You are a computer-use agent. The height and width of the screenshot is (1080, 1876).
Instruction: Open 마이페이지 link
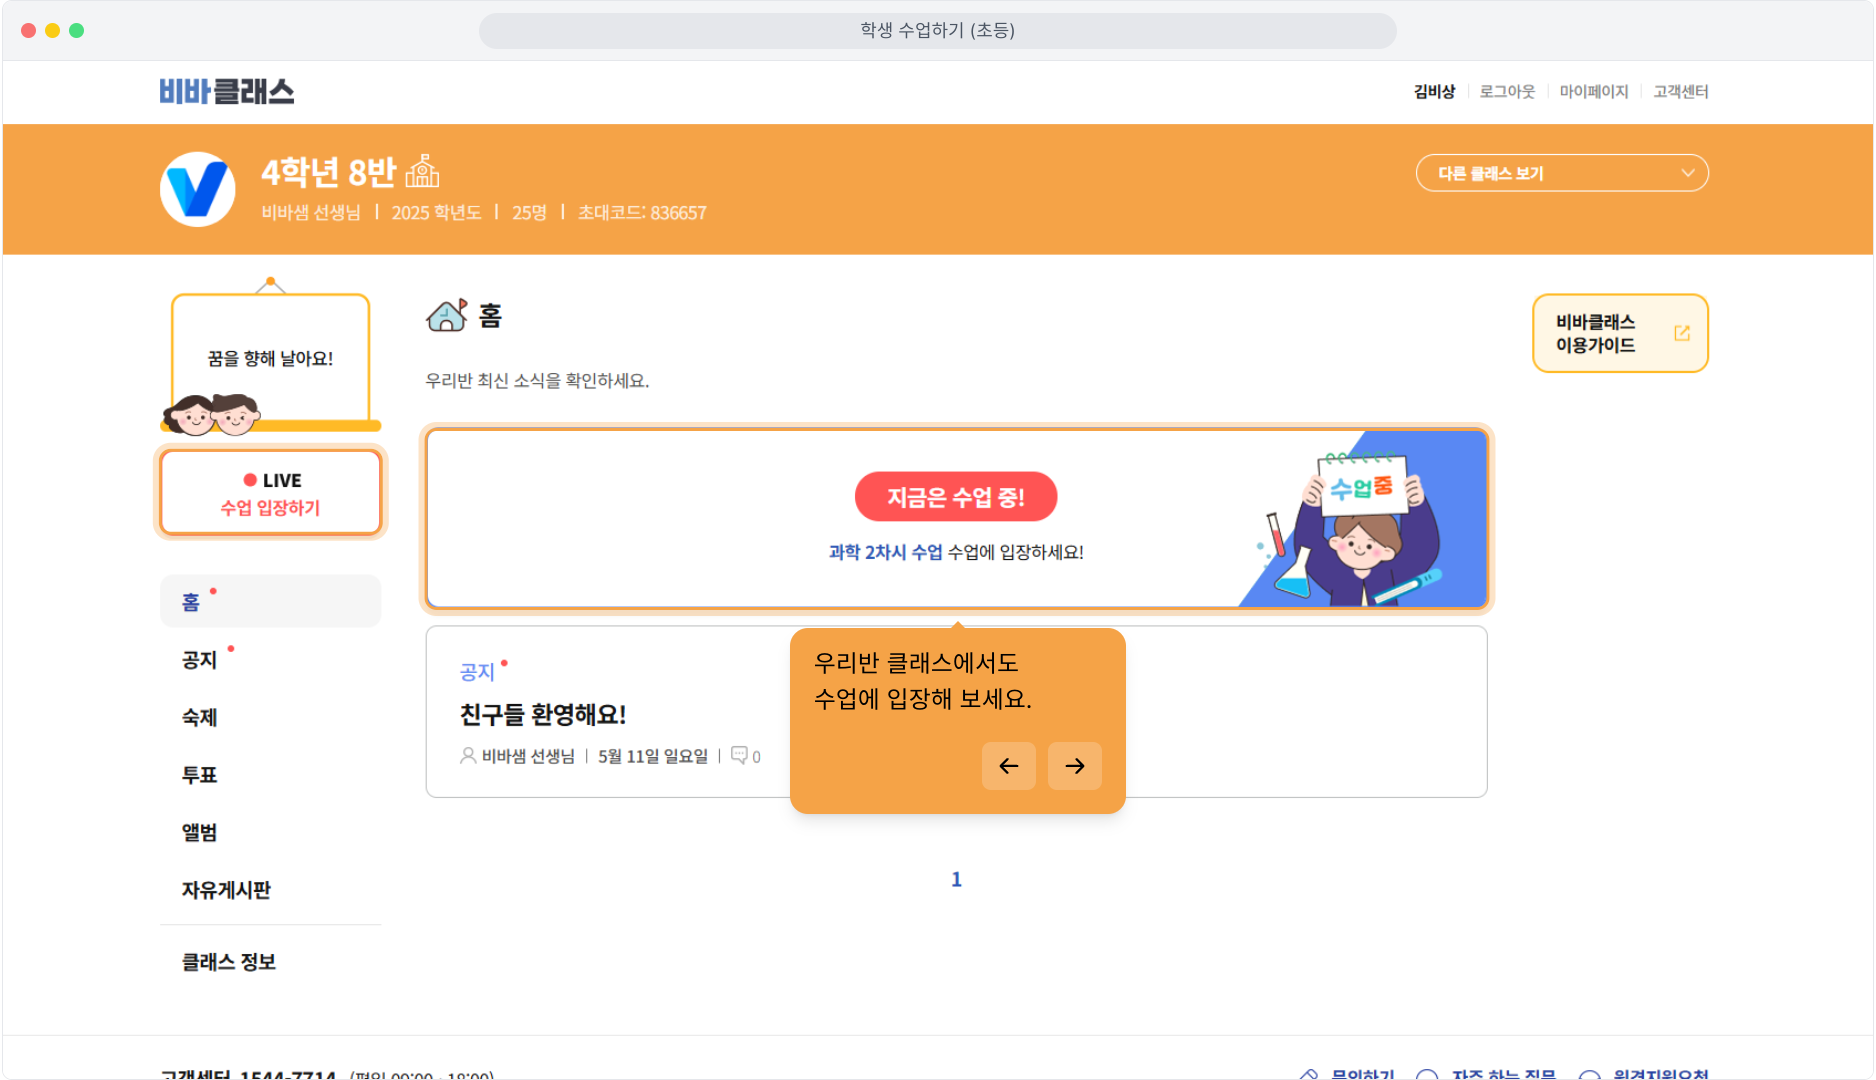pos(1594,91)
